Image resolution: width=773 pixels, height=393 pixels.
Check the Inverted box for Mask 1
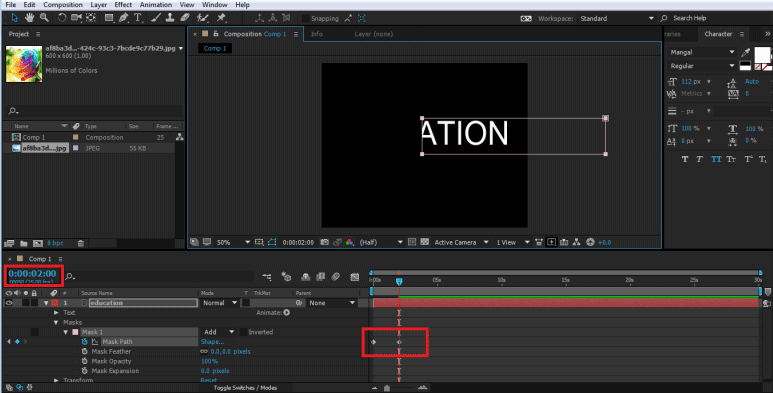243,332
